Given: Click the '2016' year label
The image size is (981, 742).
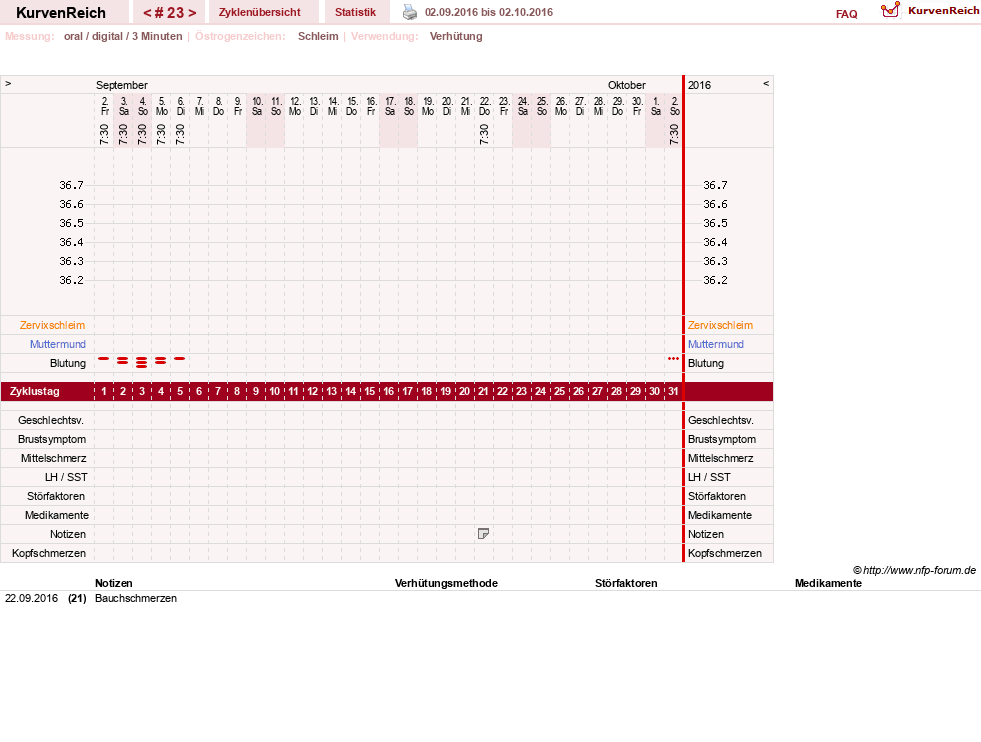Looking at the screenshot, I should (699, 85).
